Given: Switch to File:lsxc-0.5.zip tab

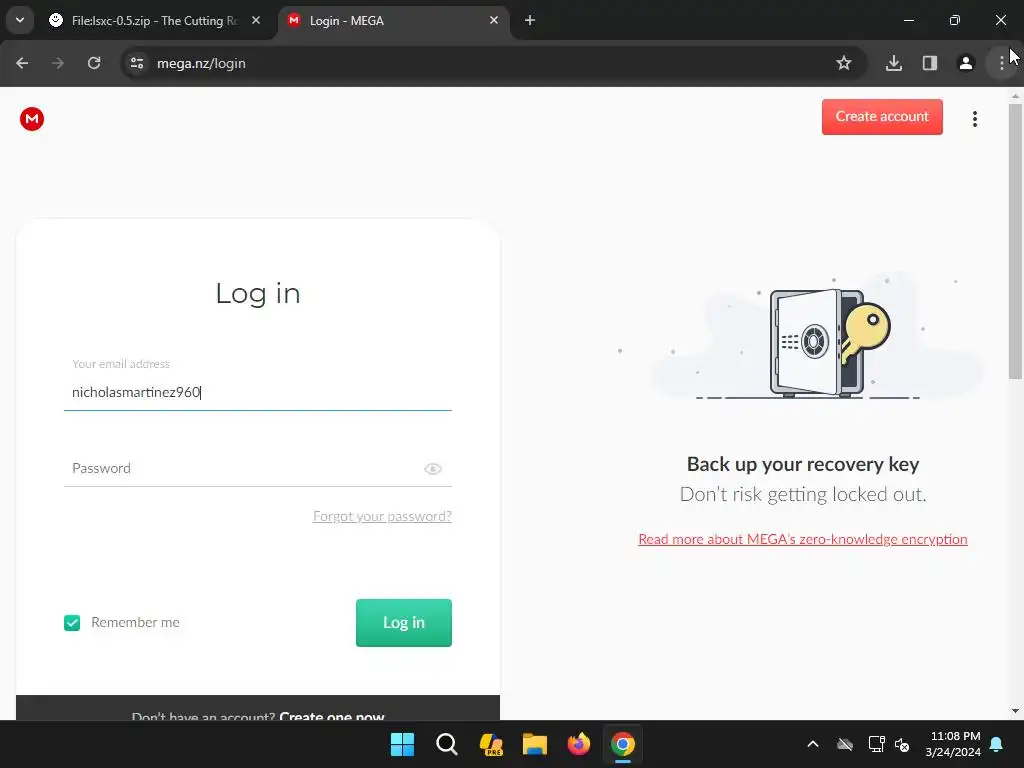Looking at the screenshot, I should point(153,21).
